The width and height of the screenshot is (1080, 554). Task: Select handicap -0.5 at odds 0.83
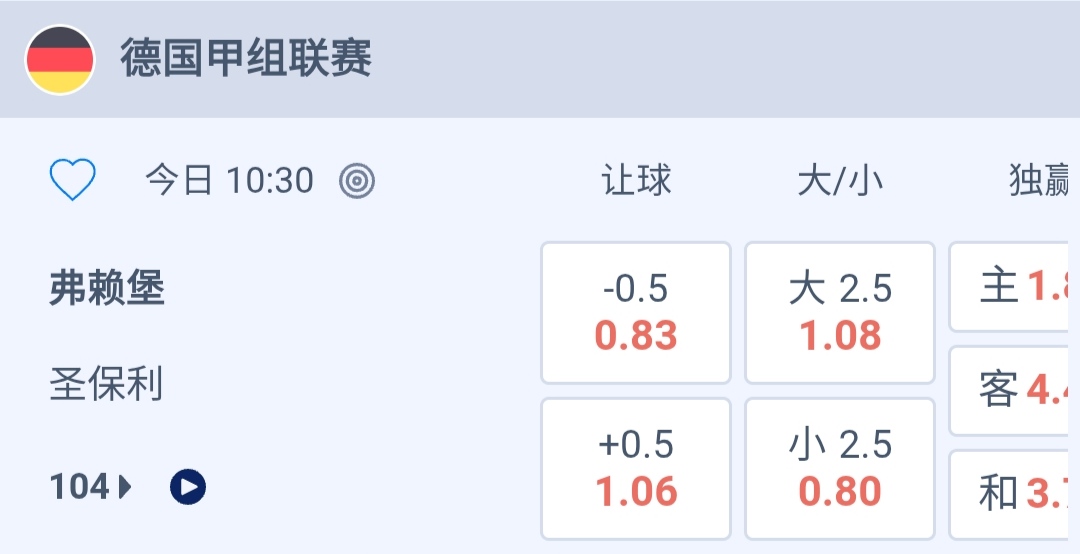tap(636, 313)
